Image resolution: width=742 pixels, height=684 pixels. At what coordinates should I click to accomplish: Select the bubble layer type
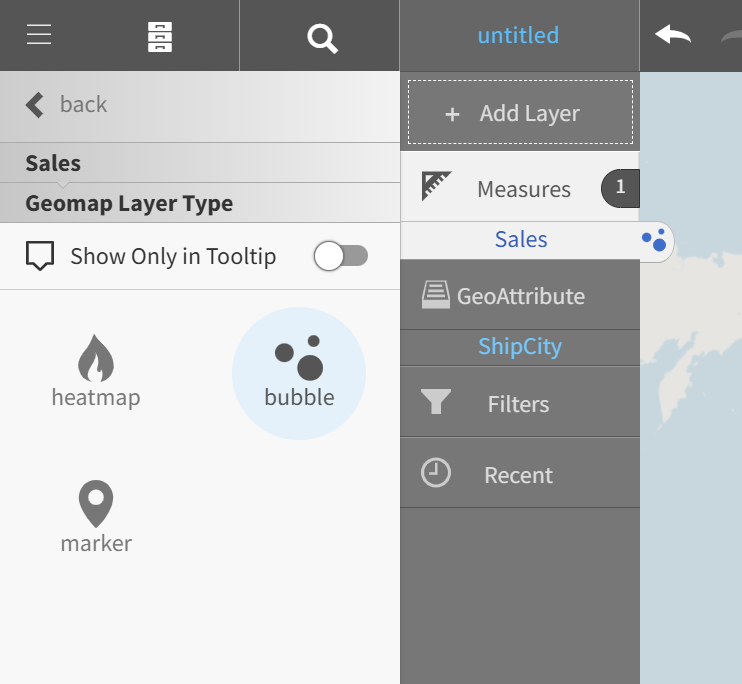[299, 373]
